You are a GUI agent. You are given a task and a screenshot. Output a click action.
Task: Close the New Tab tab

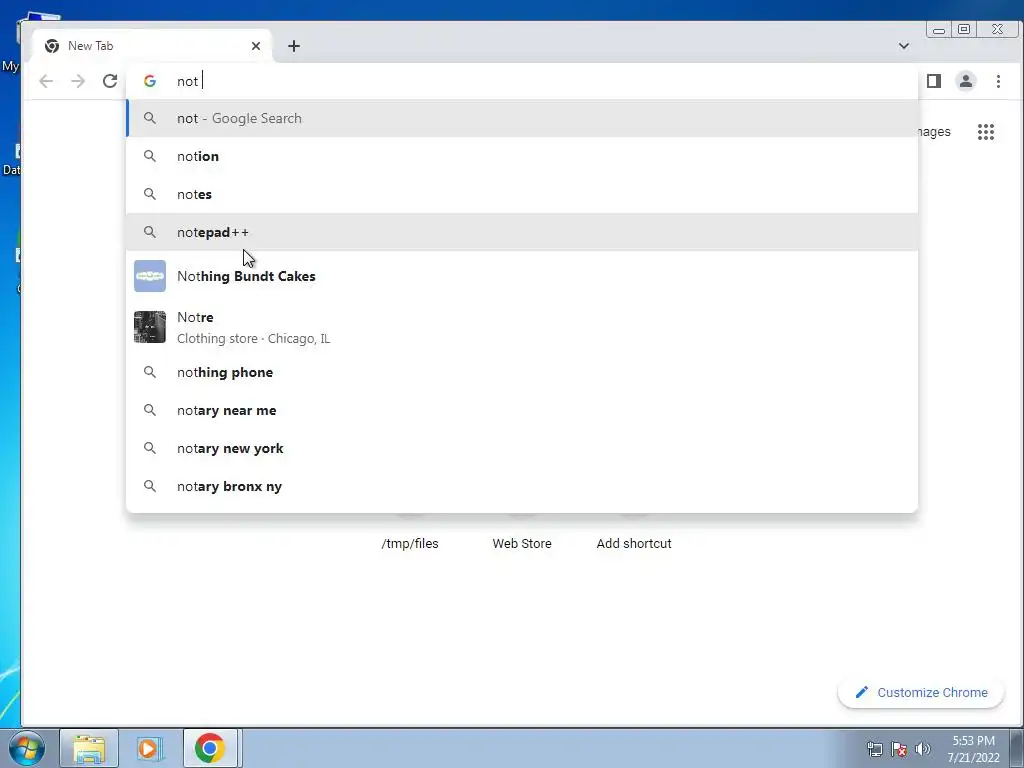[256, 46]
